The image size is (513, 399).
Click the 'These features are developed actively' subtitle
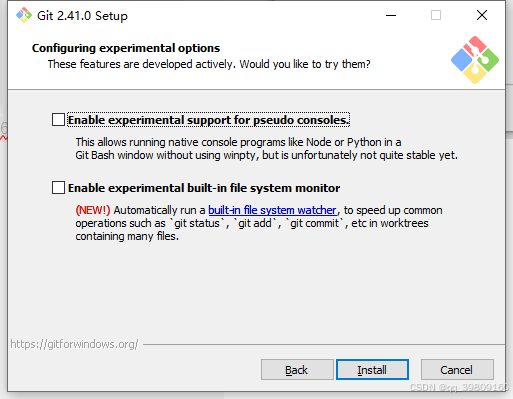pyautogui.click(x=209, y=64)
